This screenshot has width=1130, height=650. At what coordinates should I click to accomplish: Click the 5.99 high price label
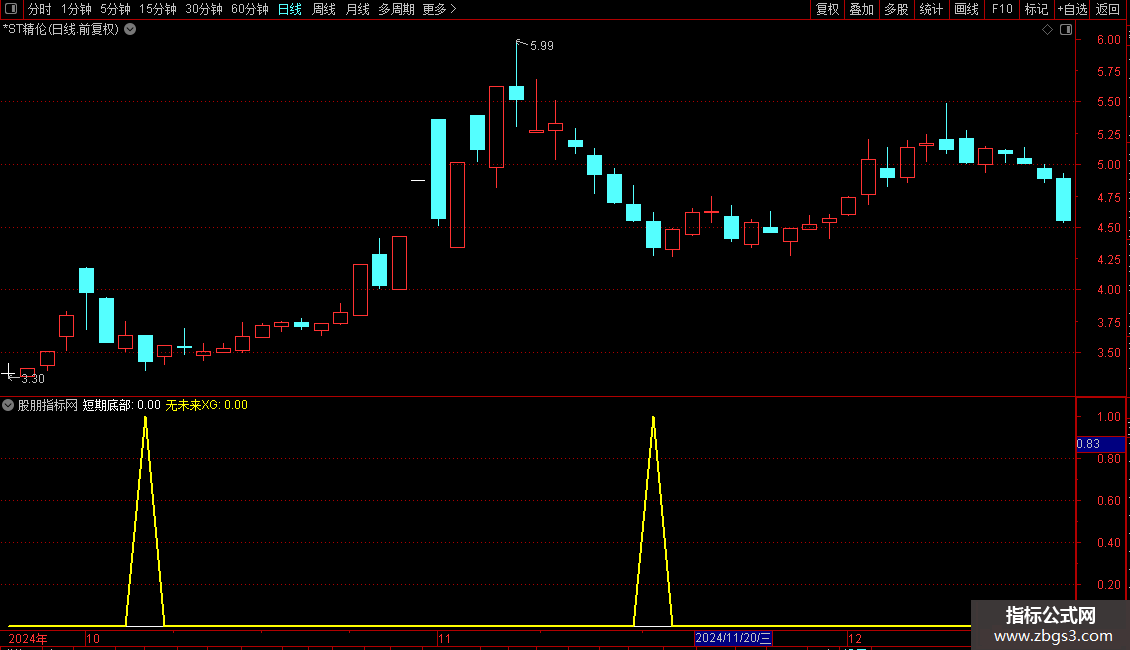pos(541,45)
